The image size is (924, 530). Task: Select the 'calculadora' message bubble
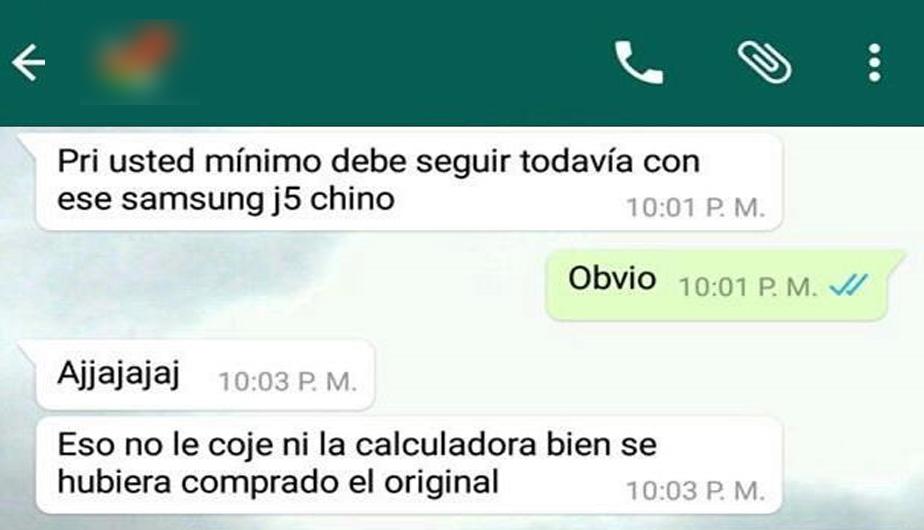click(409, 465)
